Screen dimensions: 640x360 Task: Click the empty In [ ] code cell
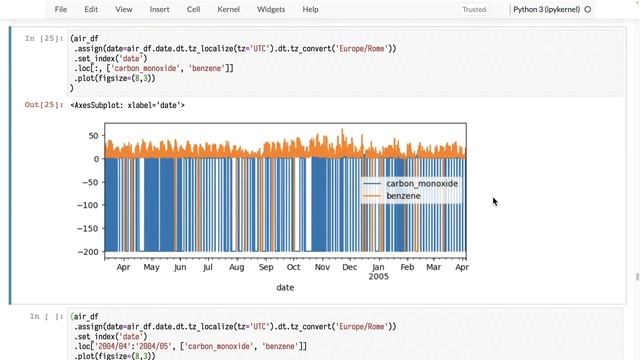point(345,335)
